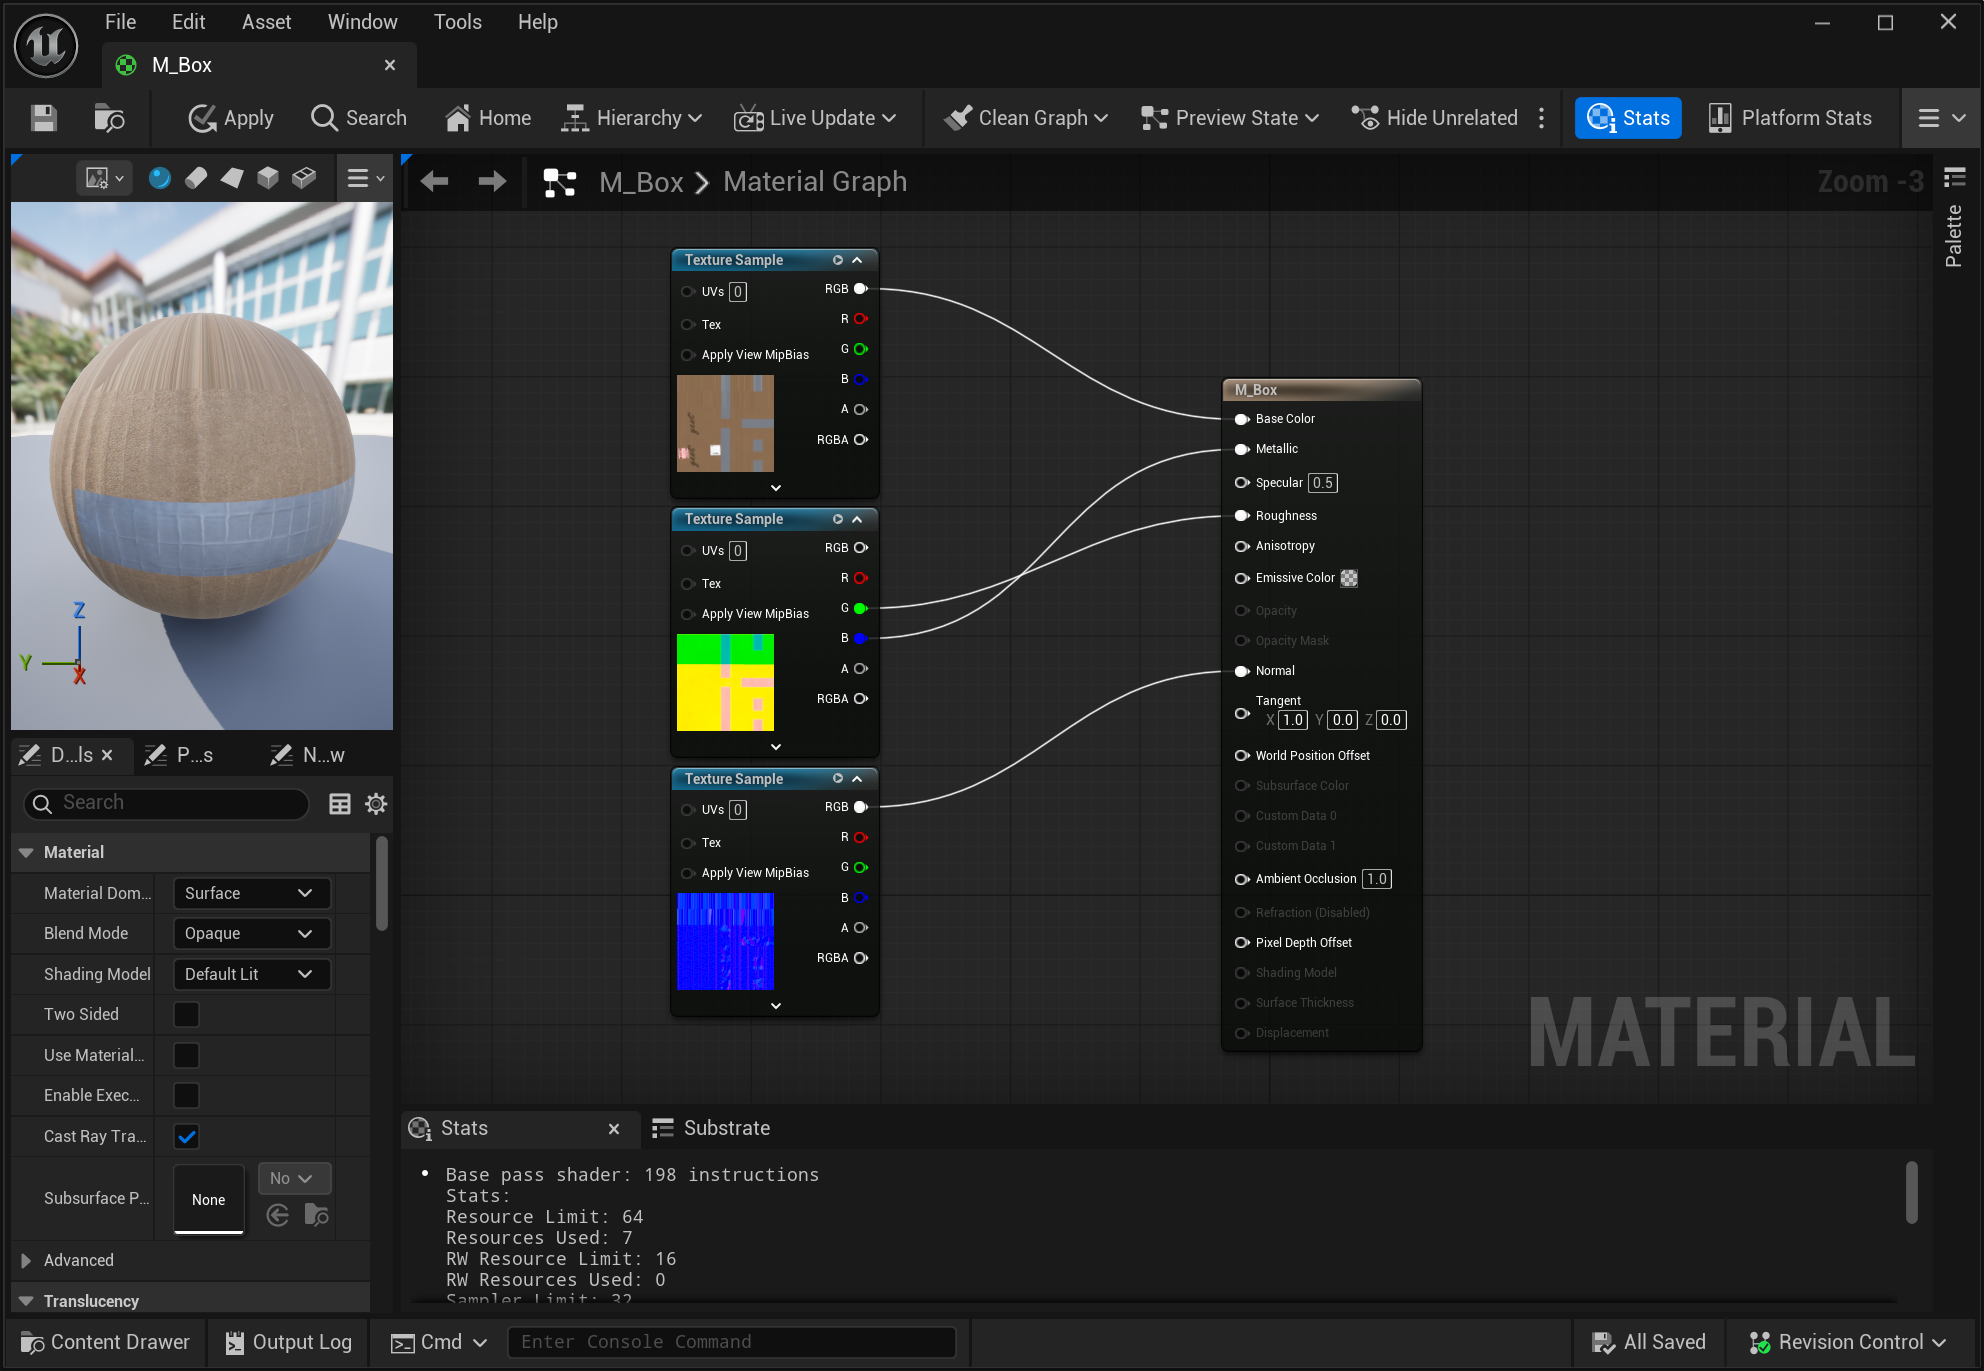
Task: Open the Asset menu
Action: click(x=266, y=22)
